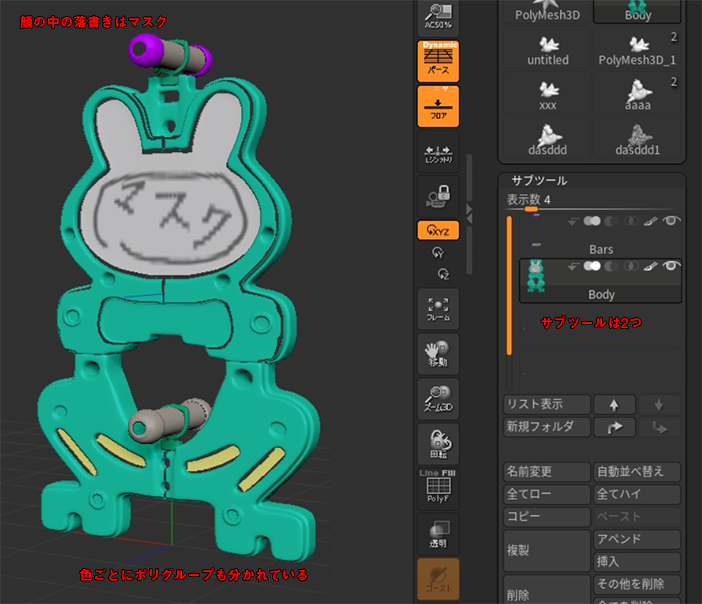
Task: Set union boolean mode on Bars subtool
Action: click(592, 221)
